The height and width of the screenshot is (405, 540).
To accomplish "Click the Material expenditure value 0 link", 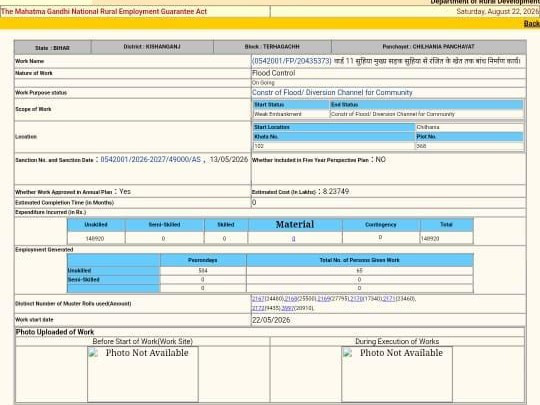I will 293,238.
